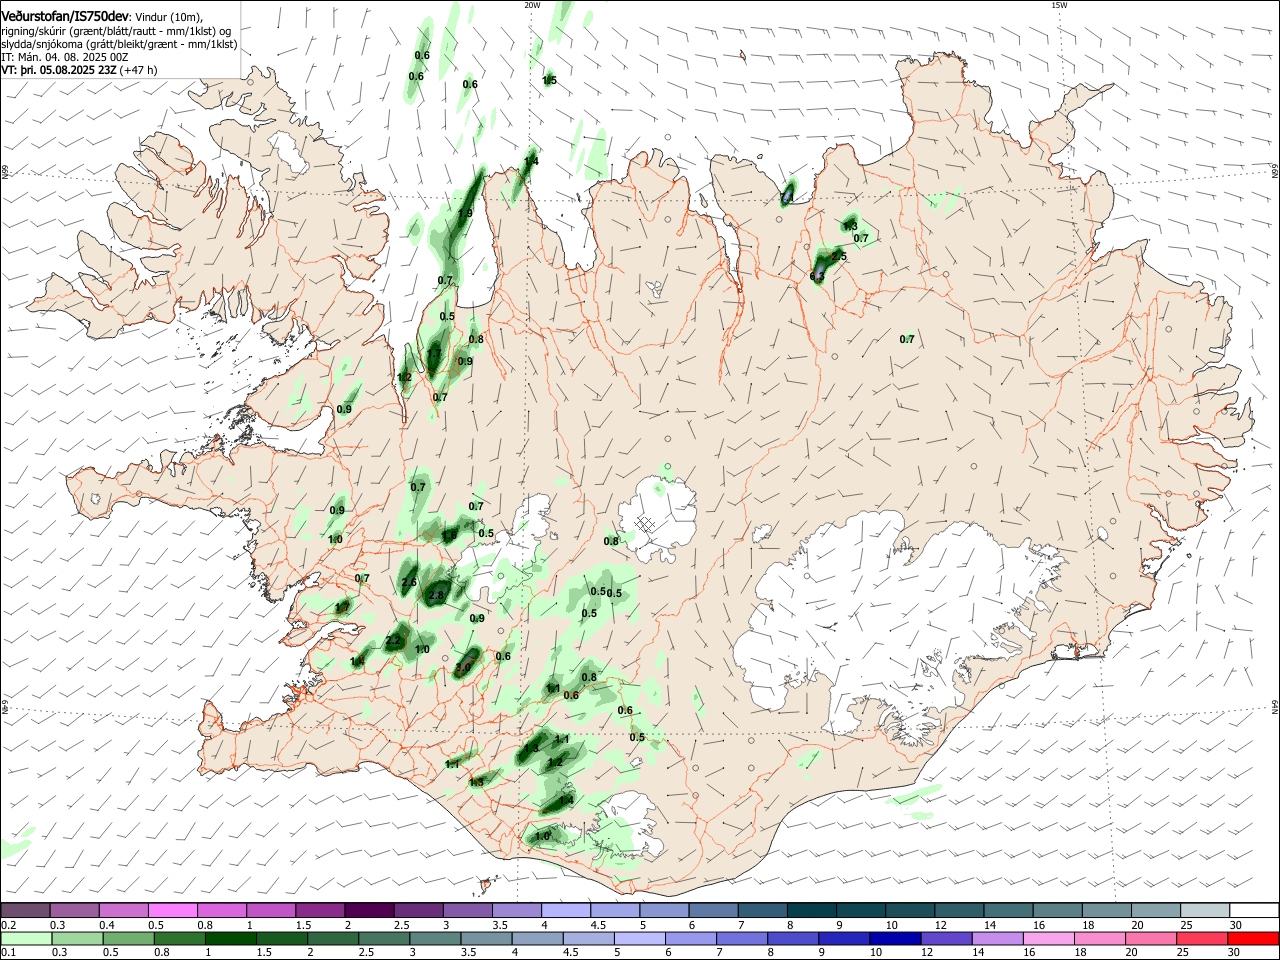
Task: Click the 2.2 precipitation value on the map
Action: (x=394, y=640)
